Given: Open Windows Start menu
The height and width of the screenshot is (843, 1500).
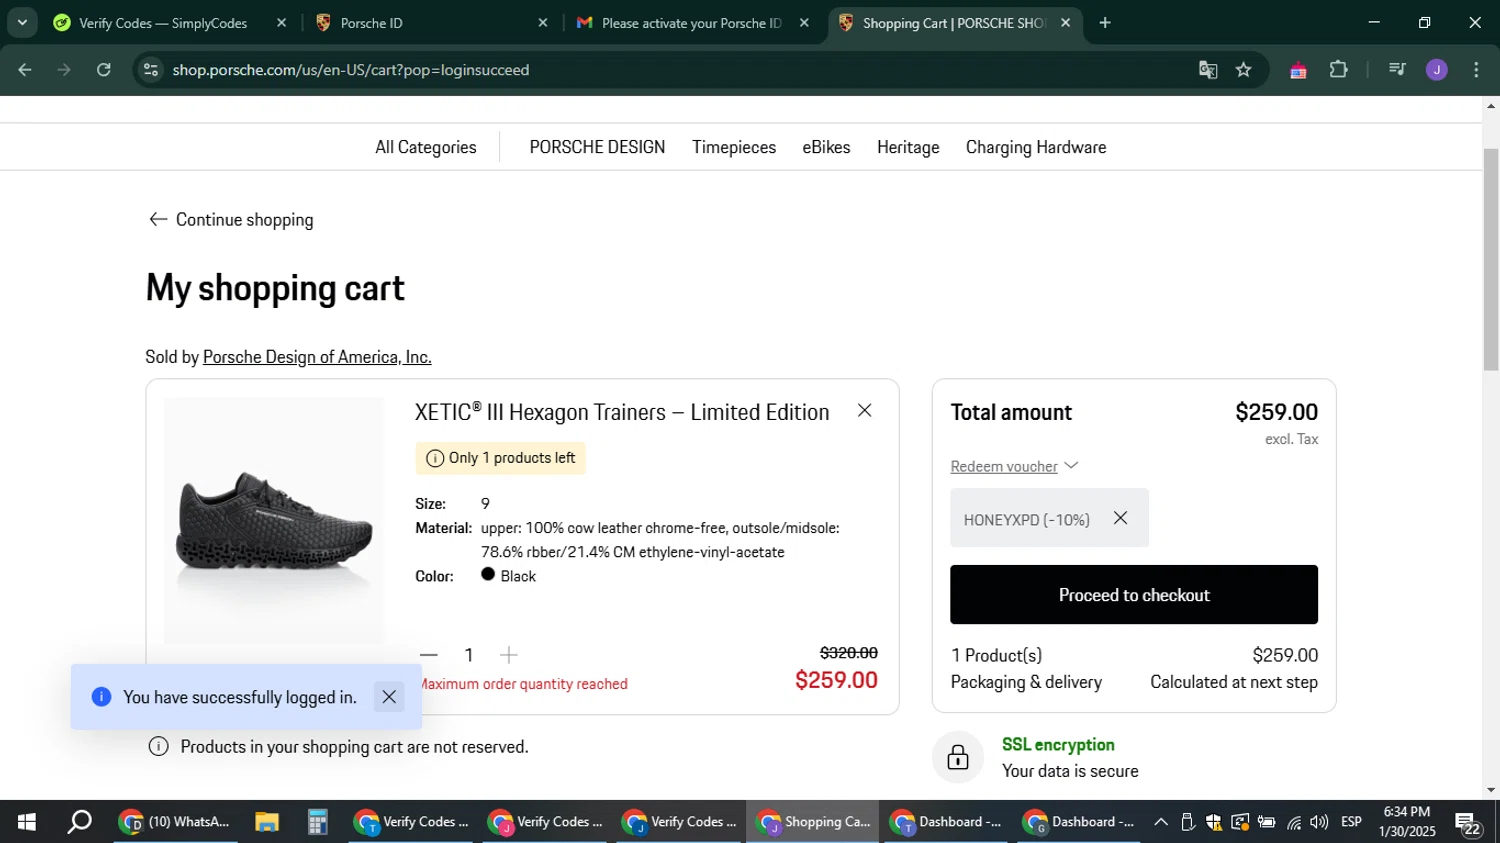Looking at the screenshot, I should pos(27,822).
